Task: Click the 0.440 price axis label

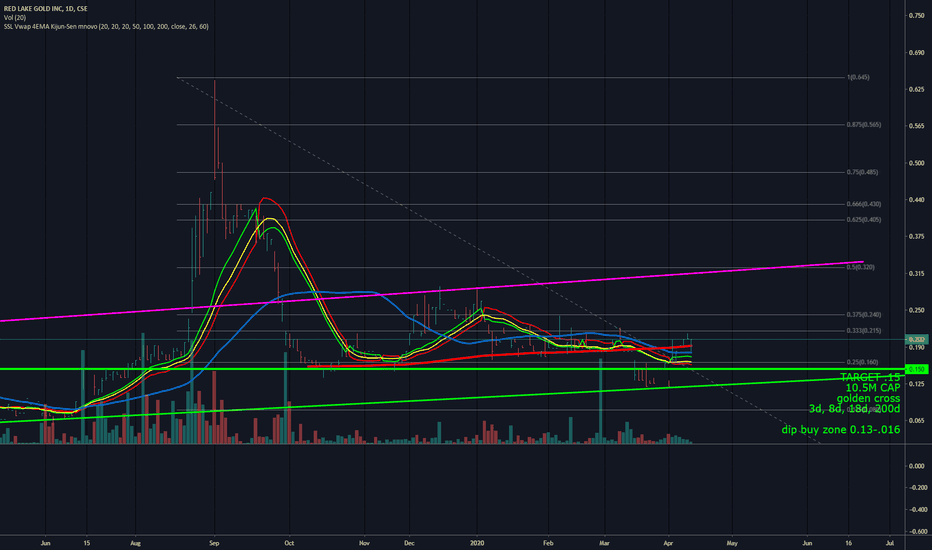Action: (916, 200)
